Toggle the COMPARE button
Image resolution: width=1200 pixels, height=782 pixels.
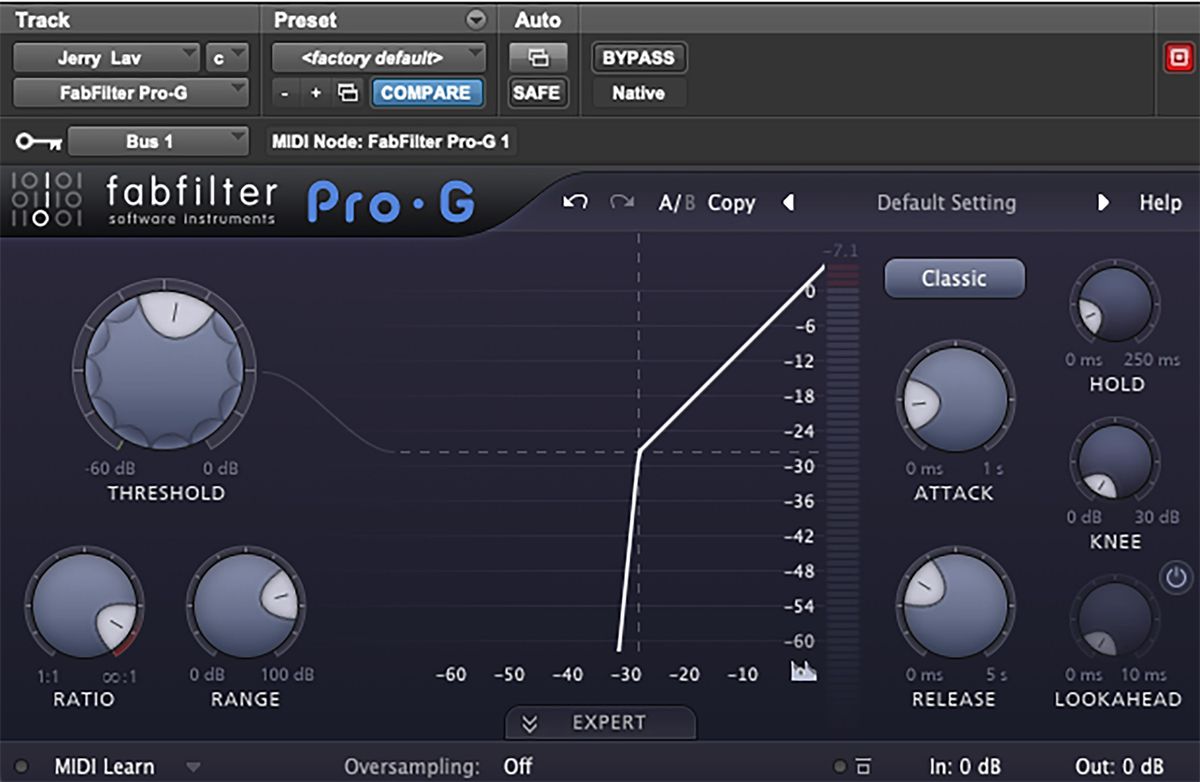pos(426,93)
